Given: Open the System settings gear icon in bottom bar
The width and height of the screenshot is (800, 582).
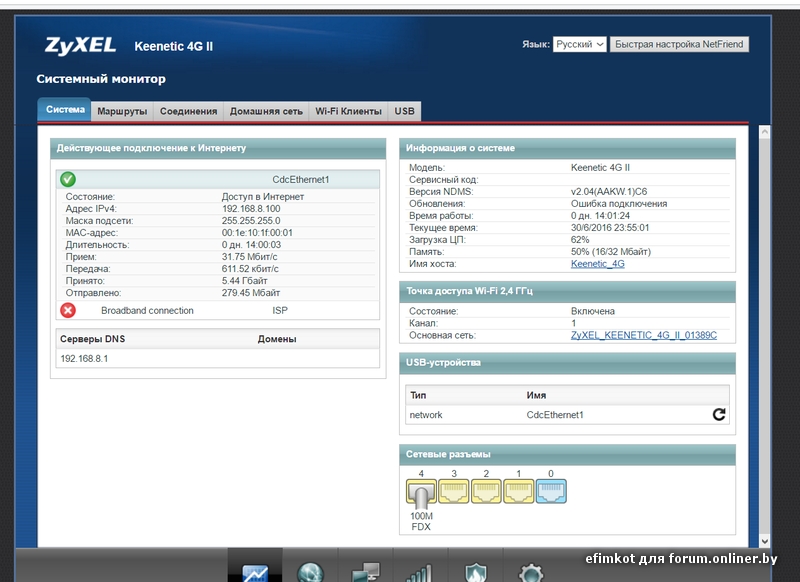Looking at the screenshot, I should pyautogui.click(x=531, y=572).
